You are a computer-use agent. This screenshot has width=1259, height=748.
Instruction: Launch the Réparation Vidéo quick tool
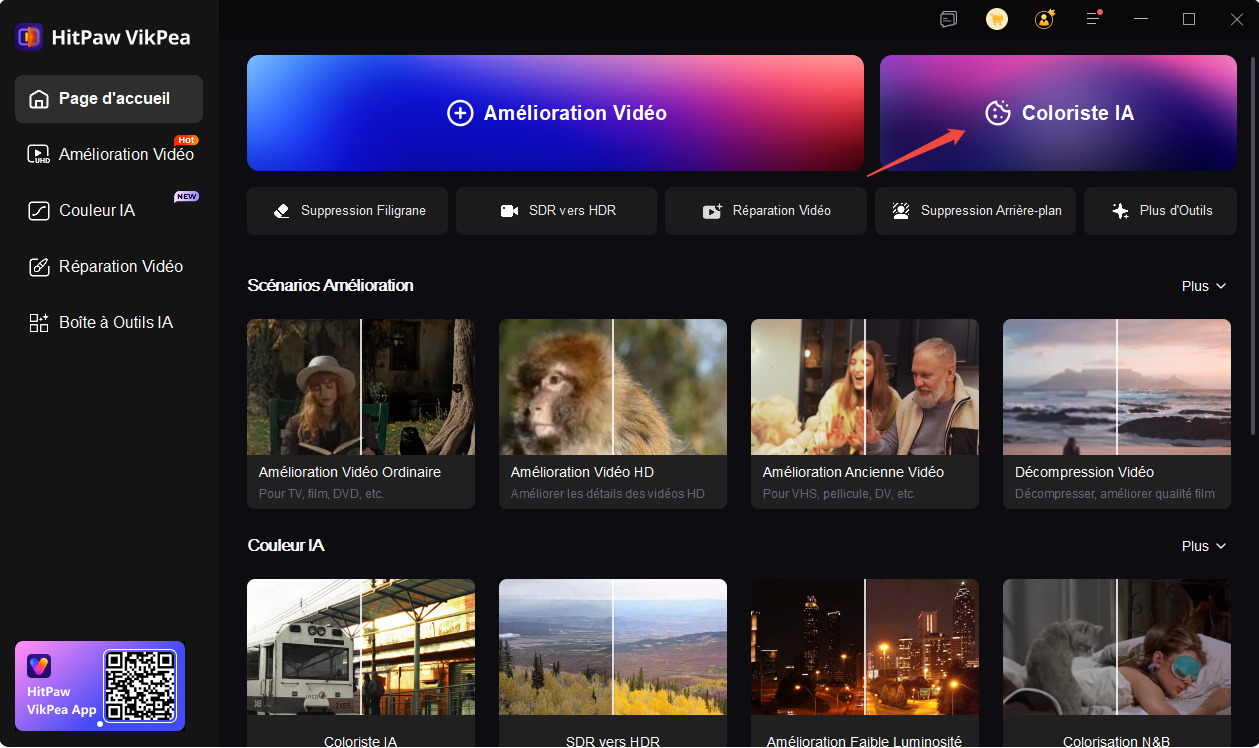[766, 211]
